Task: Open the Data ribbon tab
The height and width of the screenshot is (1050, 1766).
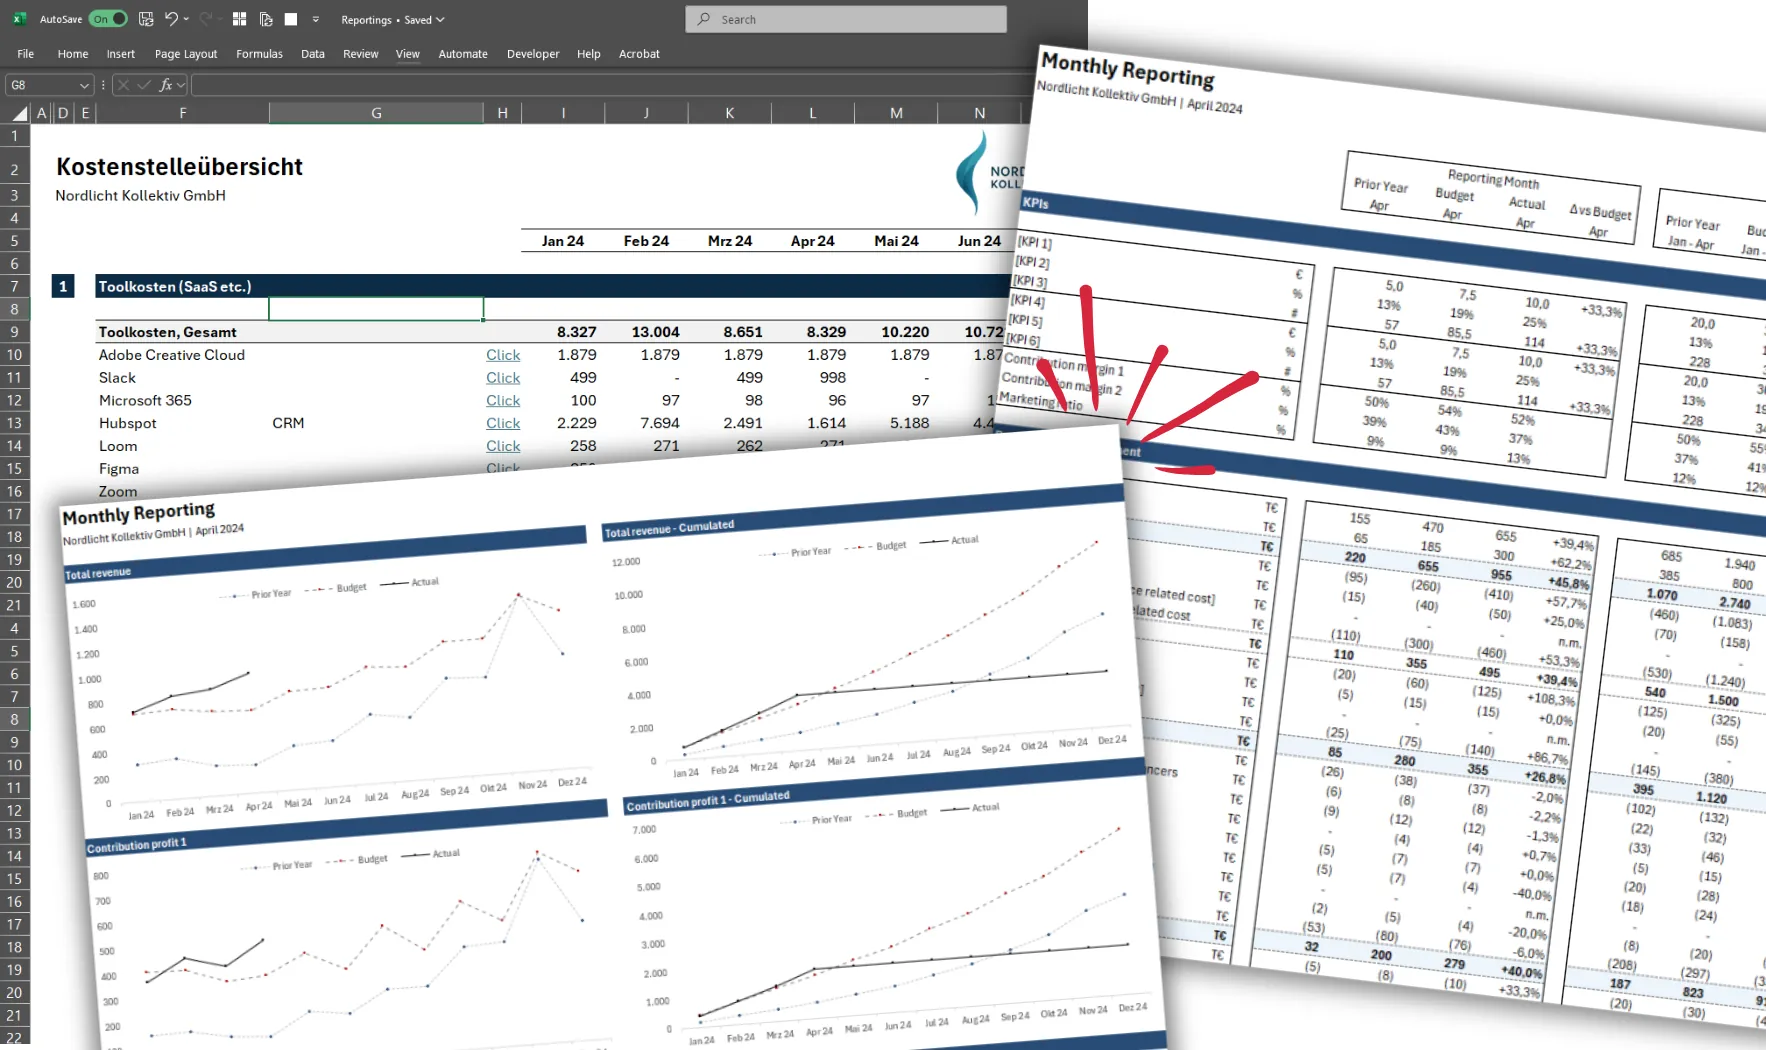Action: tap(313, 54)
